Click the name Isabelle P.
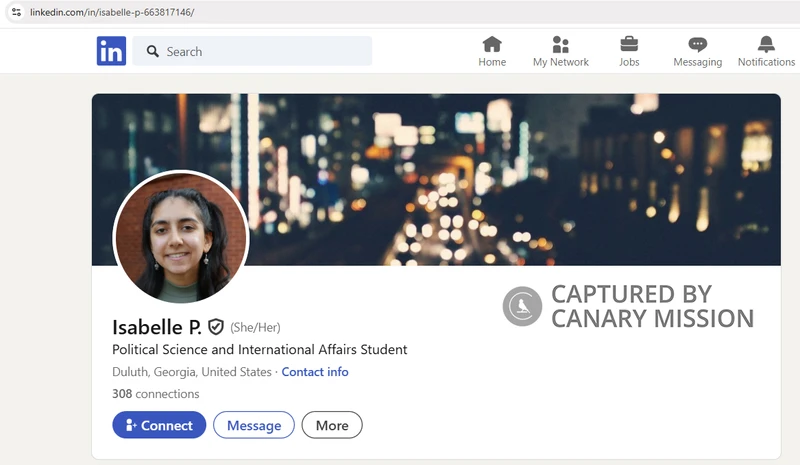The image size is (800, 465). click(157, 327)
